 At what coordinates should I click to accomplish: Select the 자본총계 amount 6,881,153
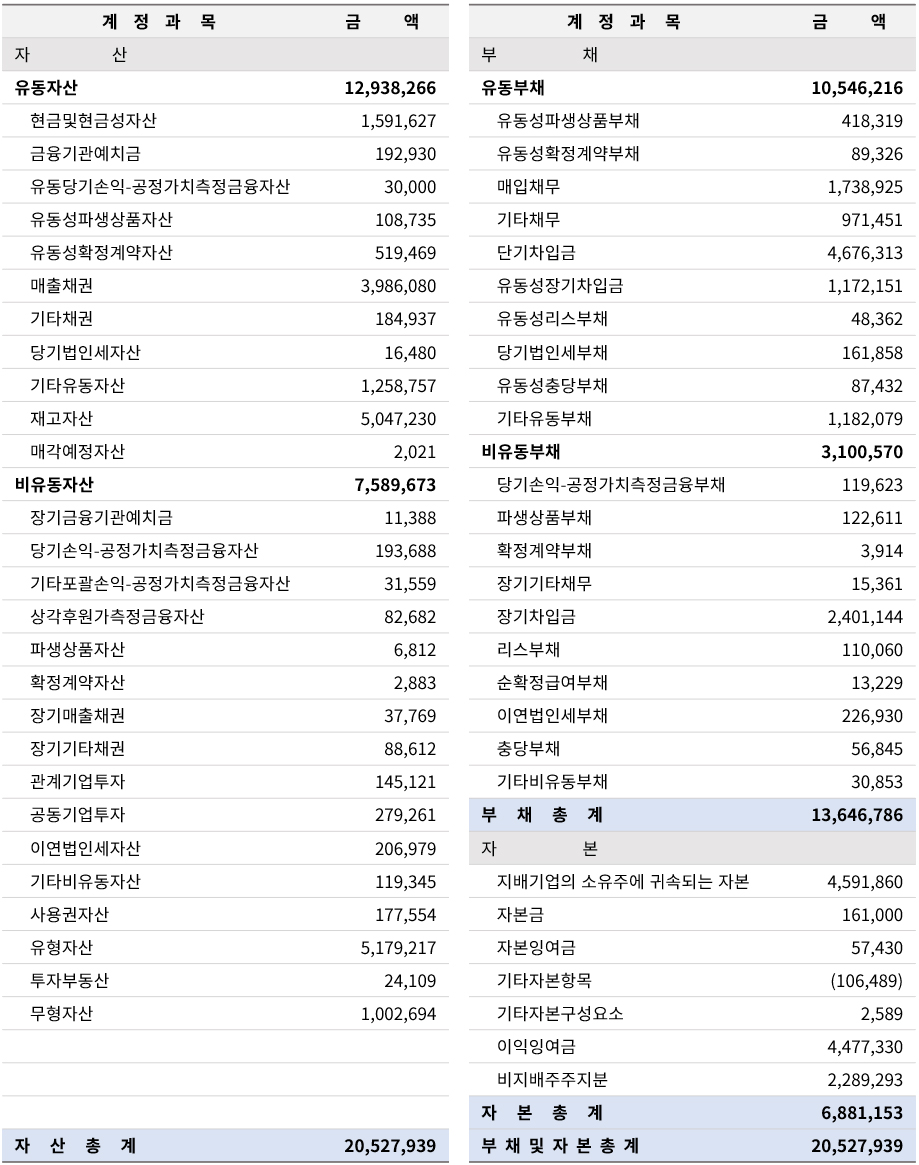[862, 1113]
